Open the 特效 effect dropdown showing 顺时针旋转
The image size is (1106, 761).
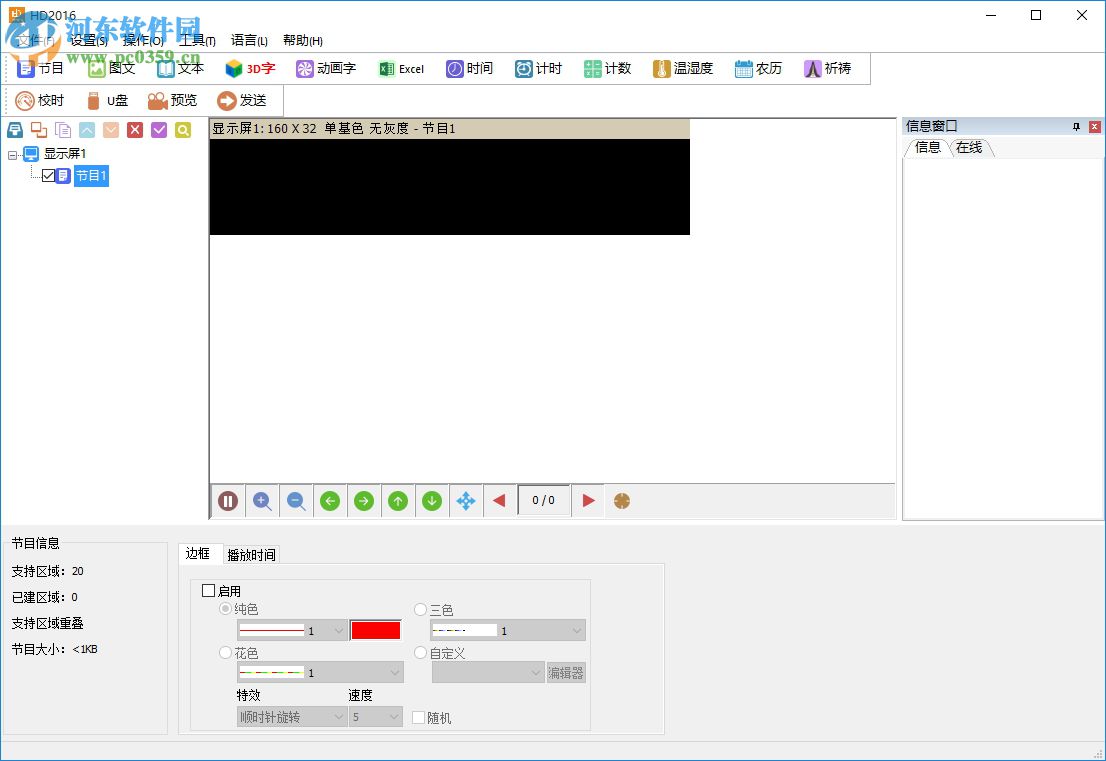tap(291, 717)
